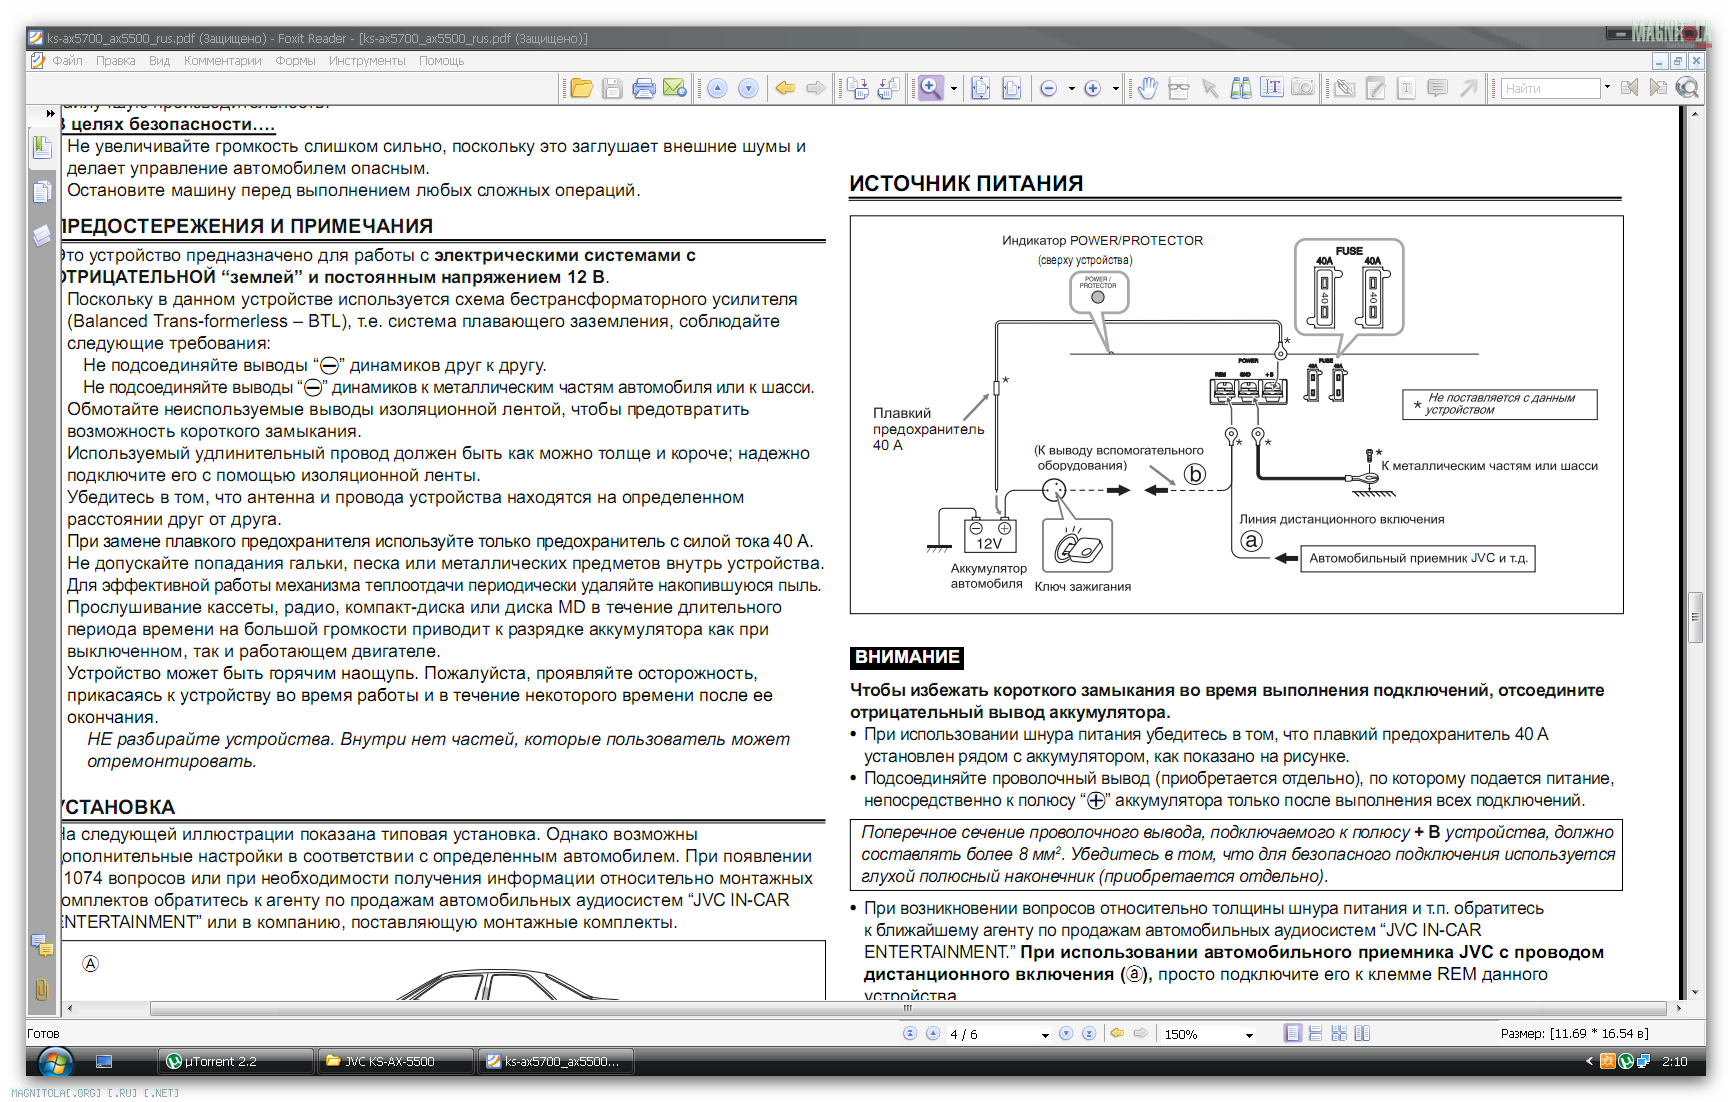Go to the previous page from the status bar

[933, 1033]
